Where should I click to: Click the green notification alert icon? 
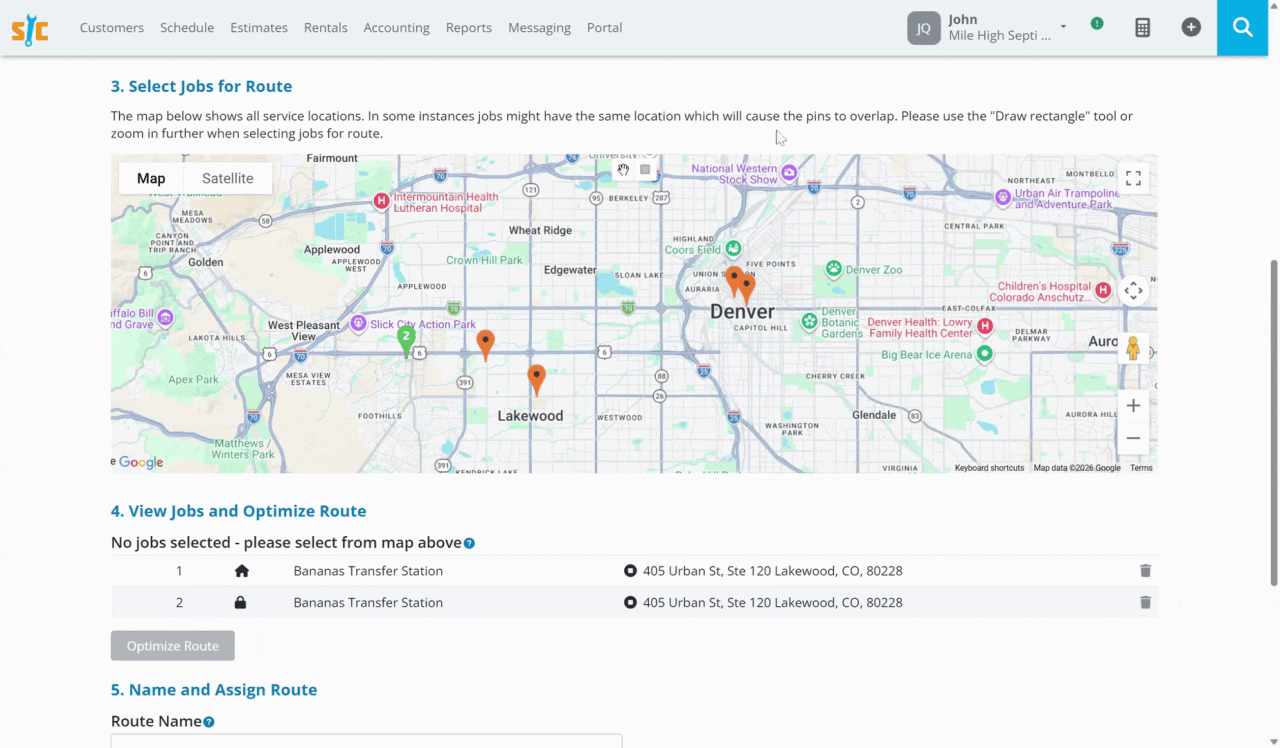pos(1097,23)
